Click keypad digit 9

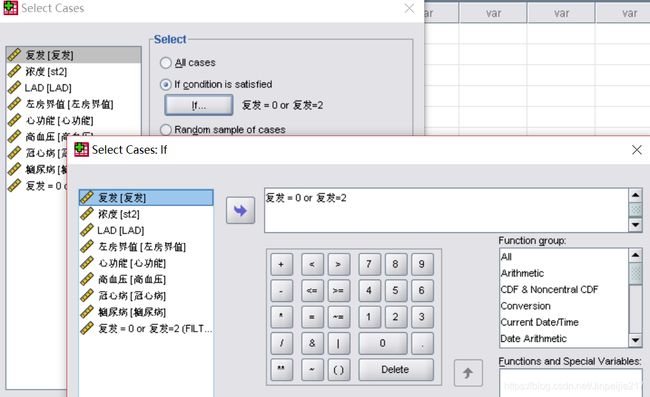[x=422, y=264]
